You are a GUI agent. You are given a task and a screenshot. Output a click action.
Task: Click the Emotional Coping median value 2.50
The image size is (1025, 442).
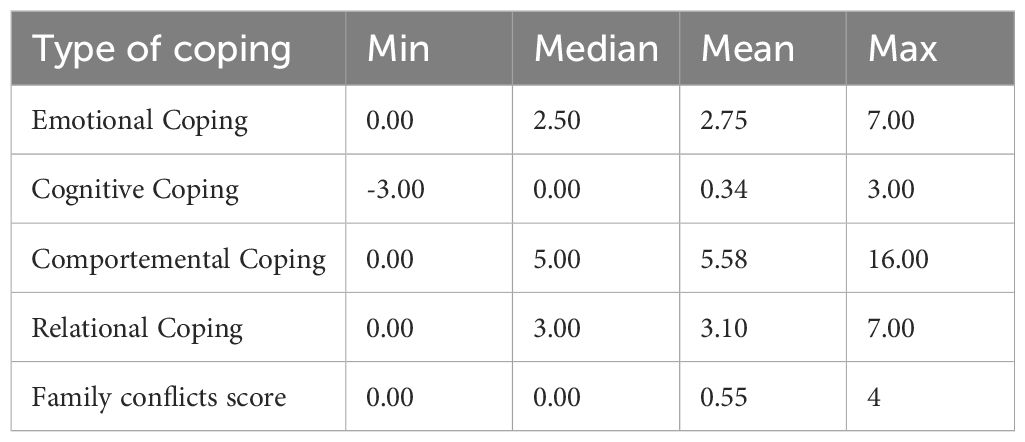click(x=558, y=122)
